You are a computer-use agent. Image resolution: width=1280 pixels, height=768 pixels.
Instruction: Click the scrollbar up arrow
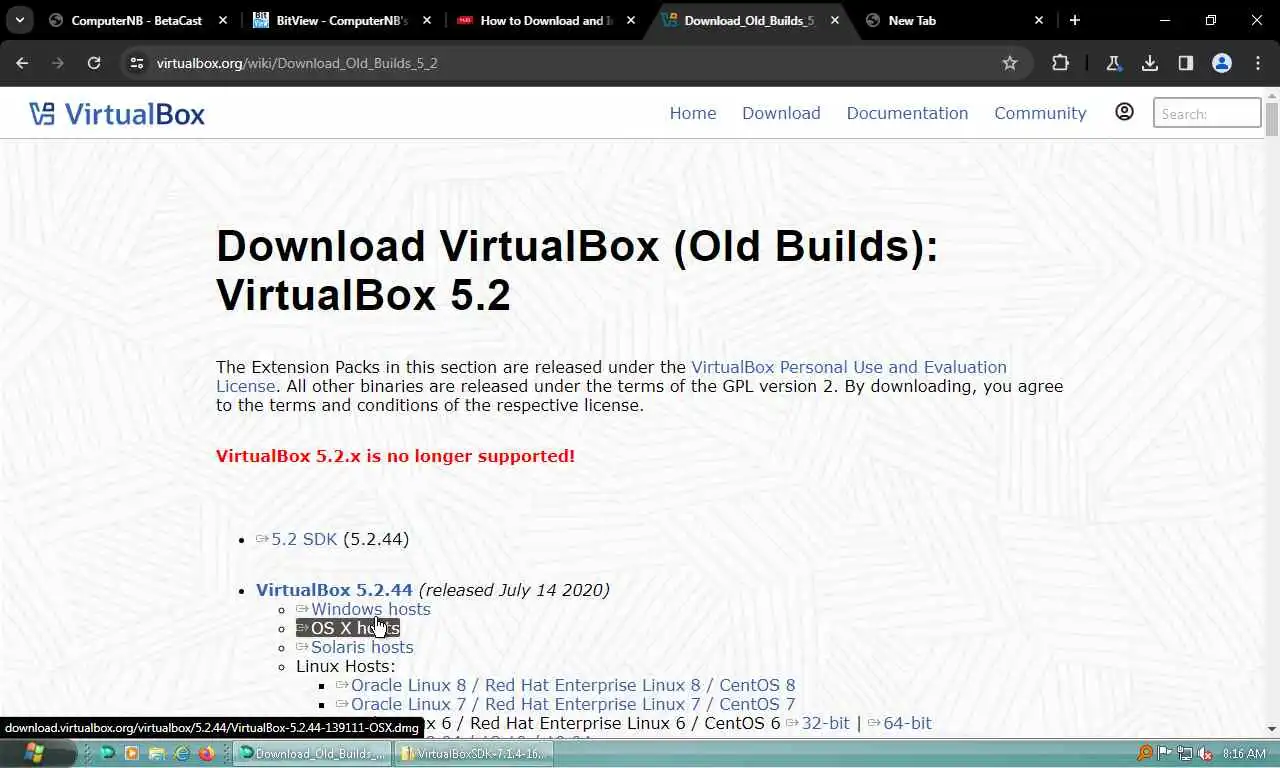point(1272,94)
